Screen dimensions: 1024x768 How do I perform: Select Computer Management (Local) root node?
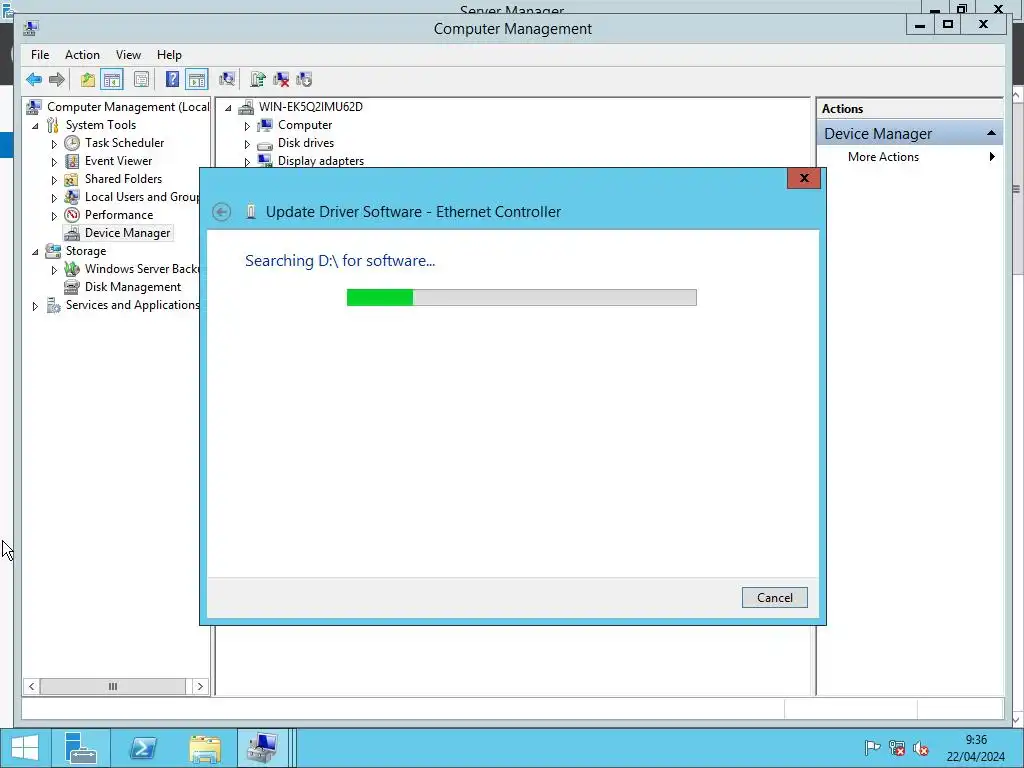128,106
